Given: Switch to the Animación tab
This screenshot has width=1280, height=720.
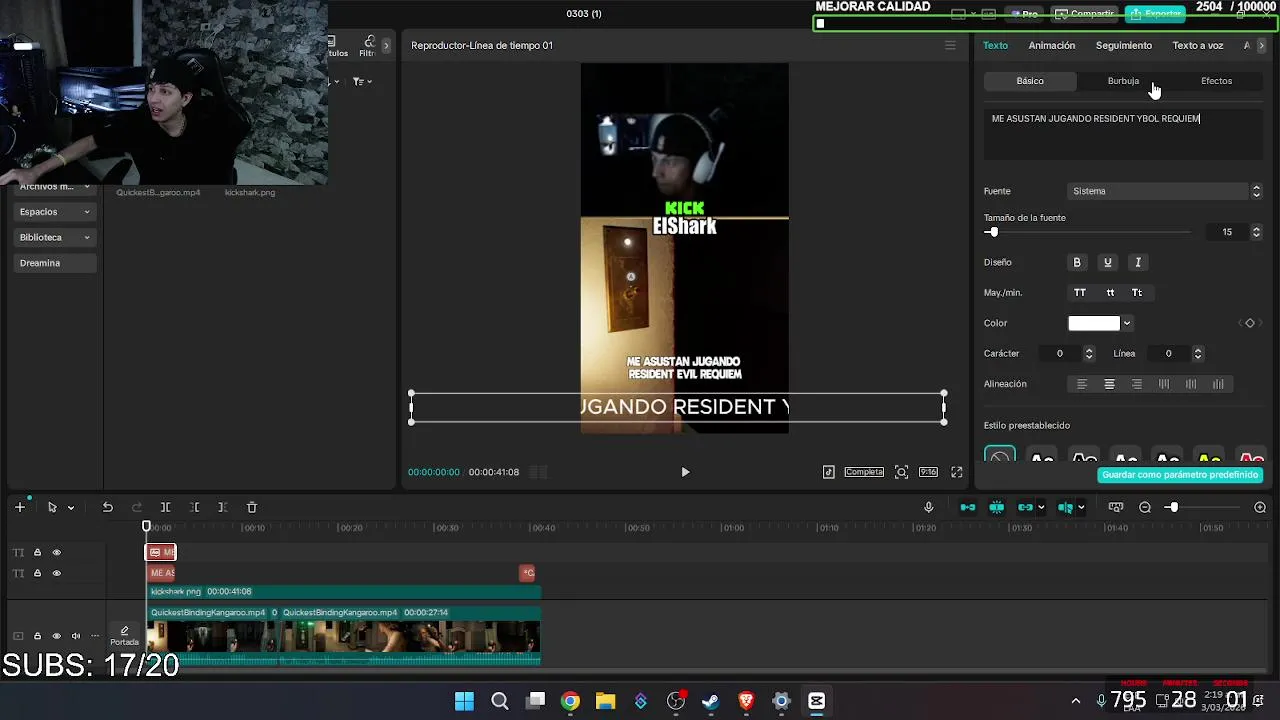Looking at the screenshot, I should [1052, 45].
